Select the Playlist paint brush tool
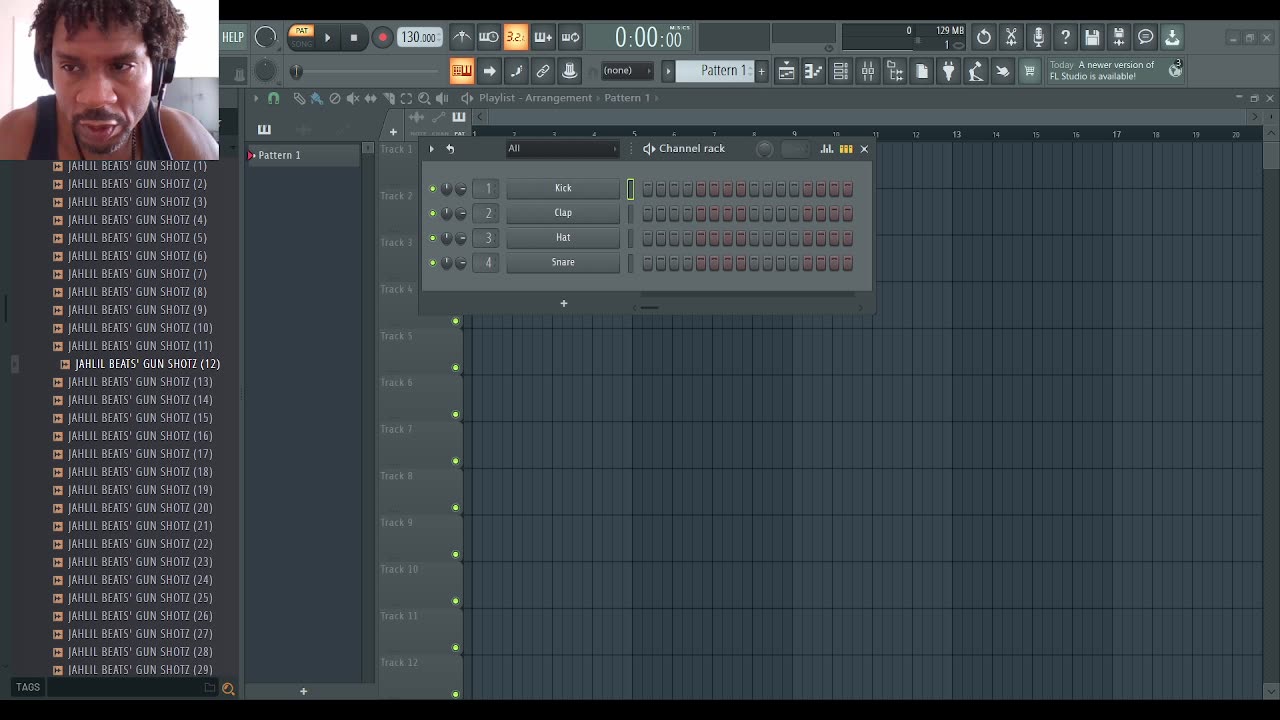This screenshot has height=720, width=1280. [317, 98]
